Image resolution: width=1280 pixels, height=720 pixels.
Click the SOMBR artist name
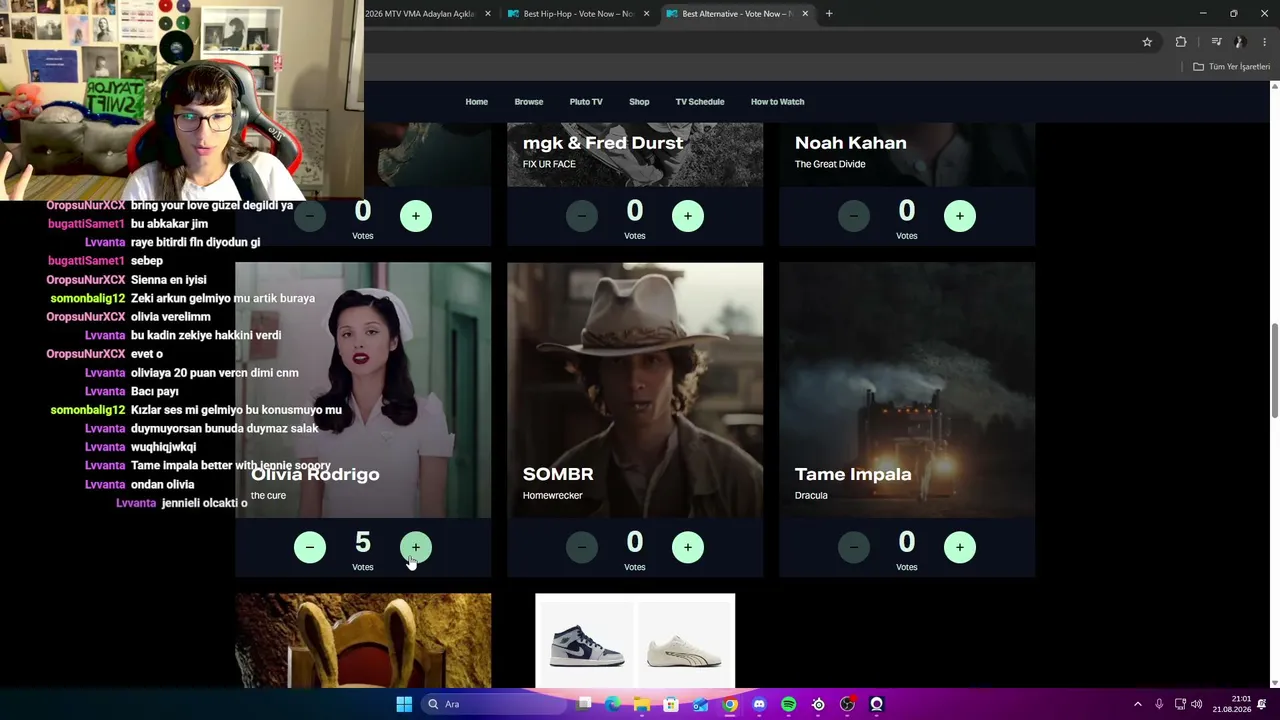[x=558, y=474]
